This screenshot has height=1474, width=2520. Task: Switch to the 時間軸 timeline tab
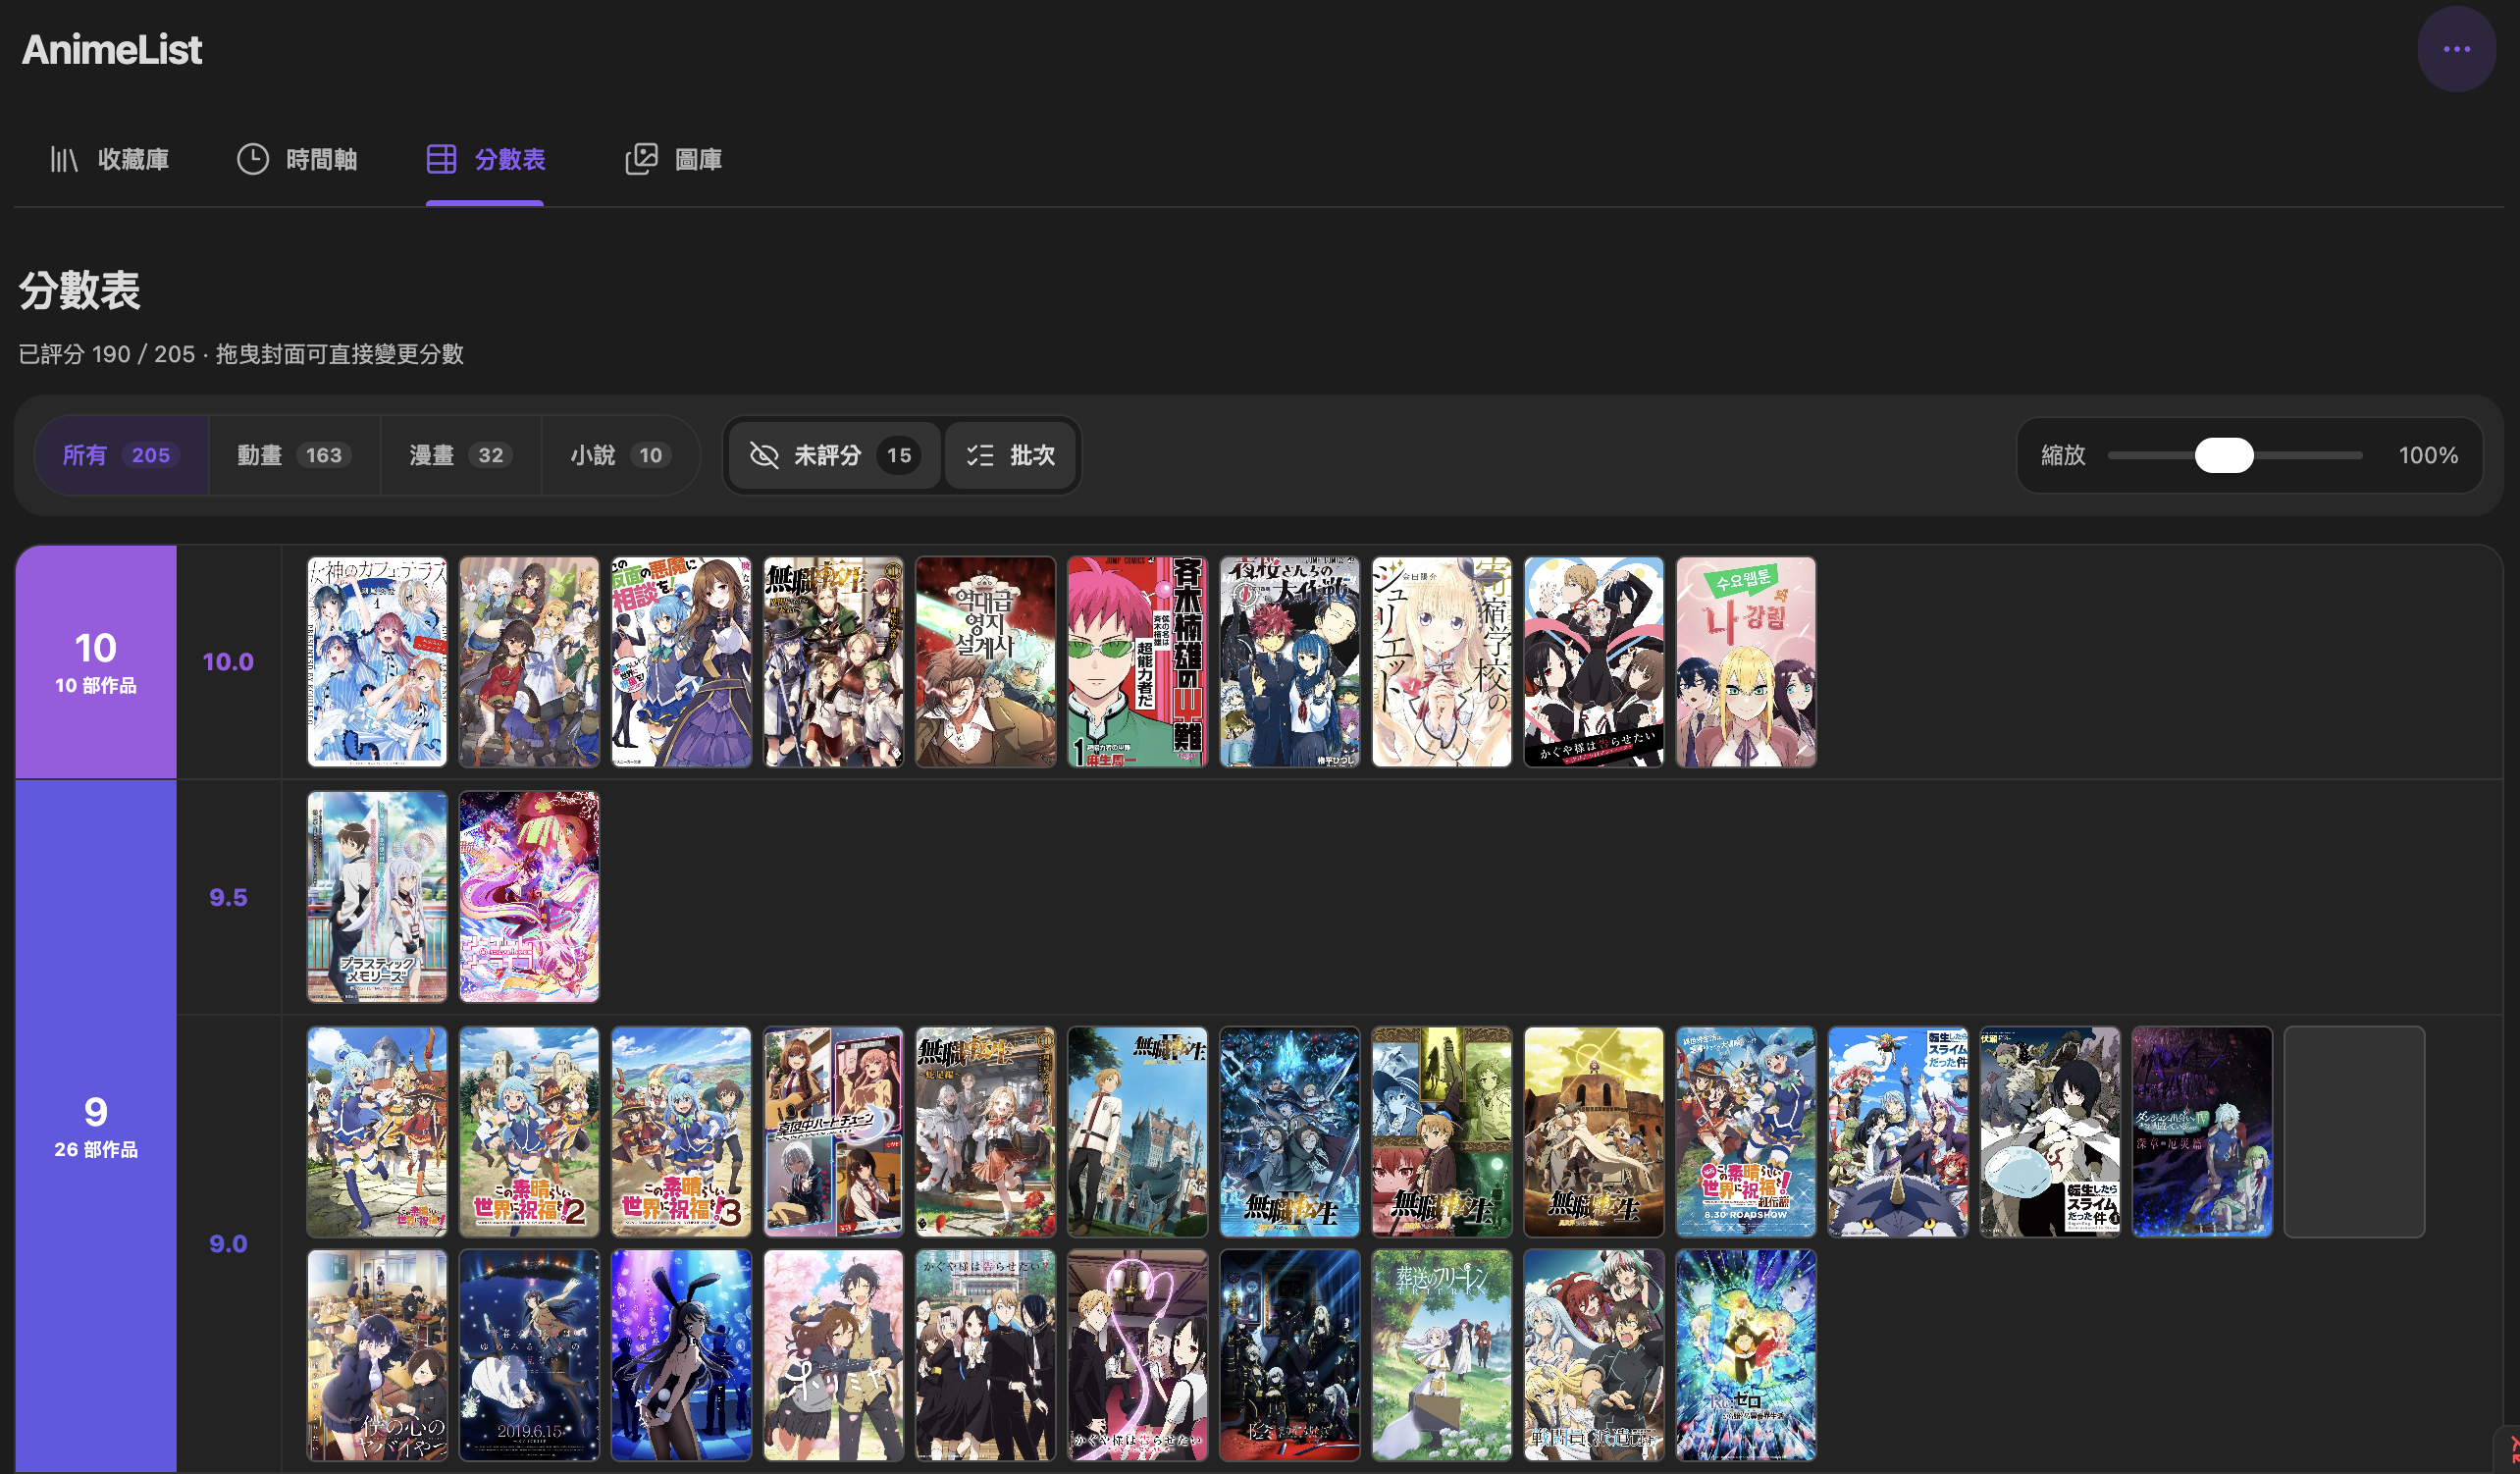pyautogui.click(x=297, y=159)
